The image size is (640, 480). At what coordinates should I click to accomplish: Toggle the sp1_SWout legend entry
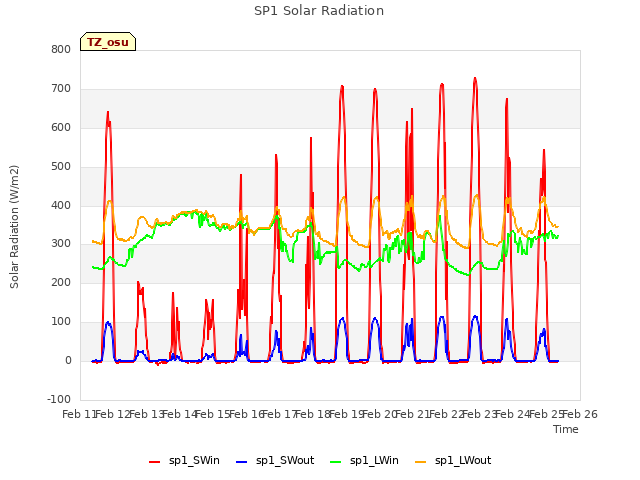275,461
